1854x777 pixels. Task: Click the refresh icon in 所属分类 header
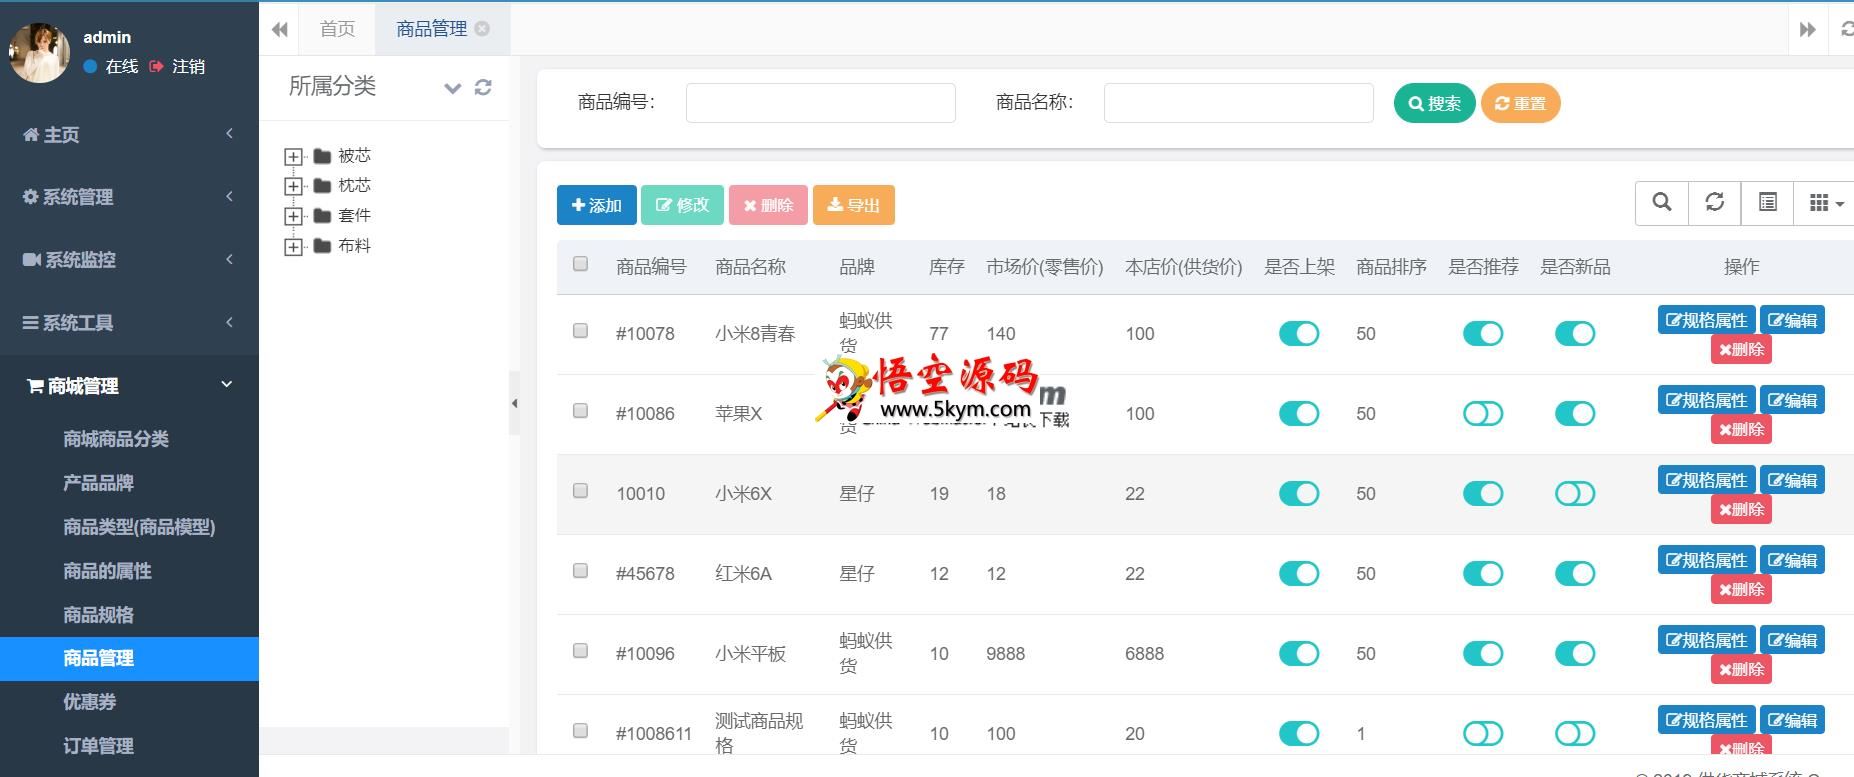pyautogui.click(x=483, y=87)
